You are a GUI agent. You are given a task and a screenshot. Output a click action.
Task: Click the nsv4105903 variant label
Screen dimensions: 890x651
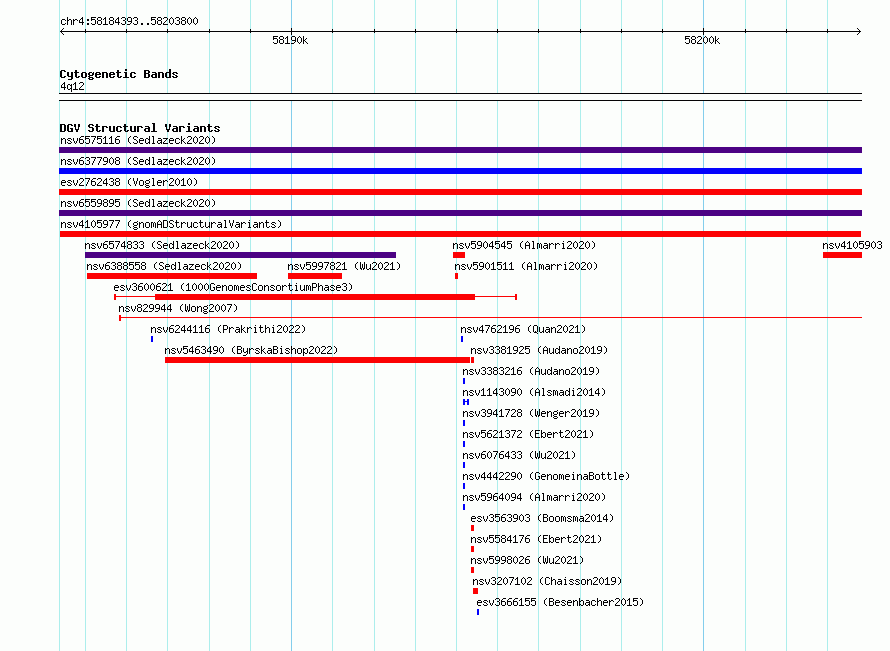852,245
